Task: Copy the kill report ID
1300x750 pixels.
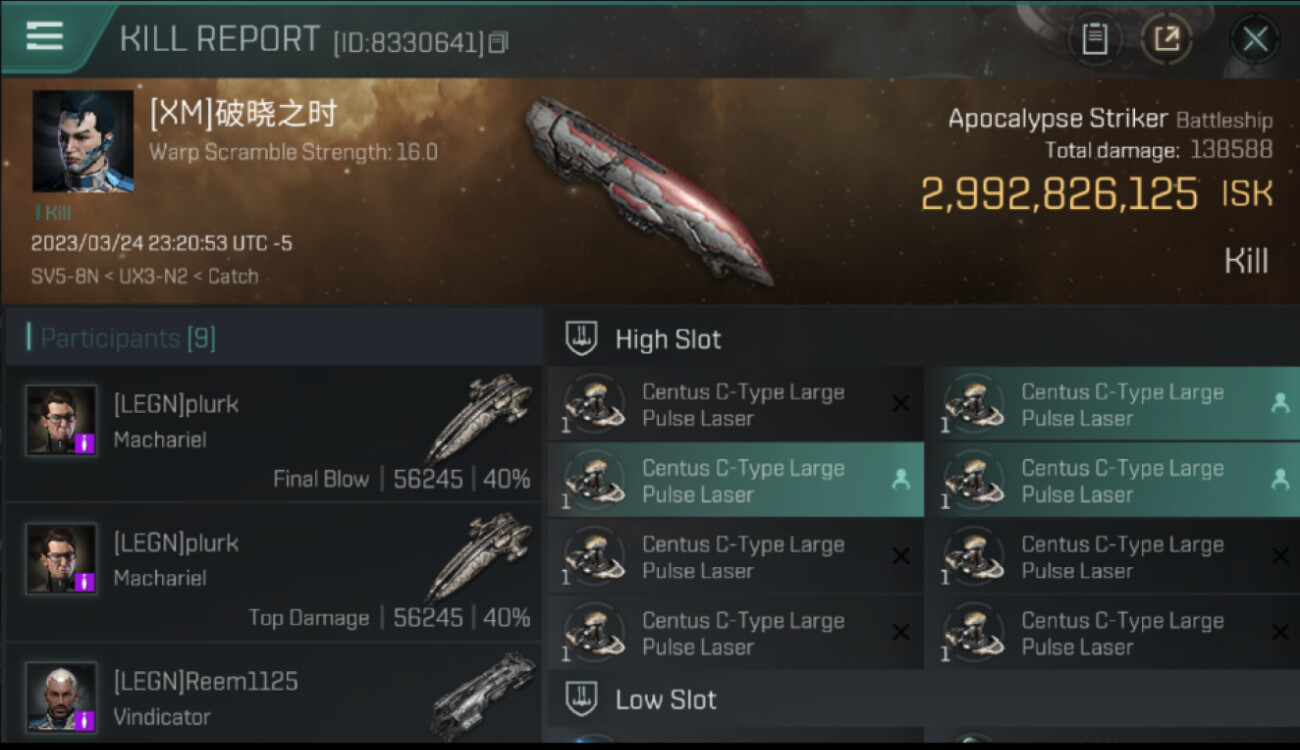Action: (499, 42)
